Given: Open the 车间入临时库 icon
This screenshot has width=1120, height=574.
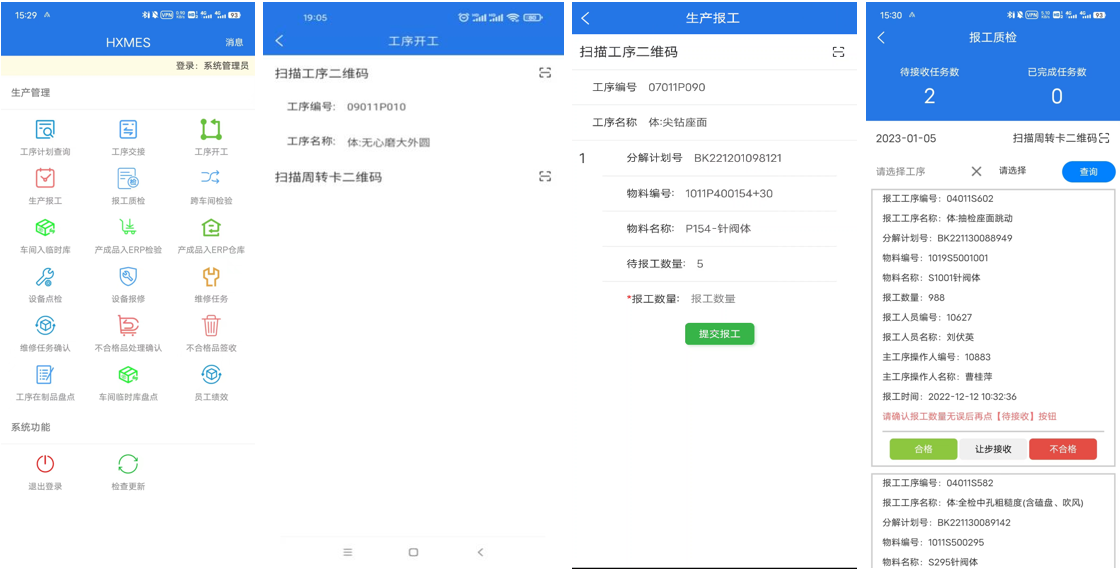Looking at the screenshot, I should 45,228.
